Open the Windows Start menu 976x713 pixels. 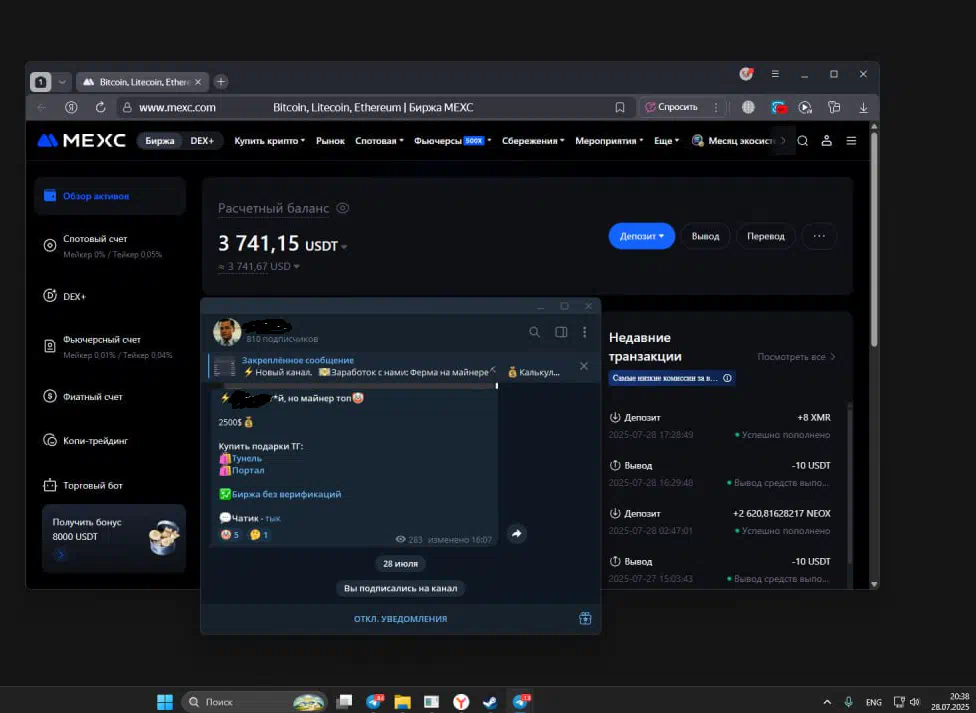(x=165, y=702)
